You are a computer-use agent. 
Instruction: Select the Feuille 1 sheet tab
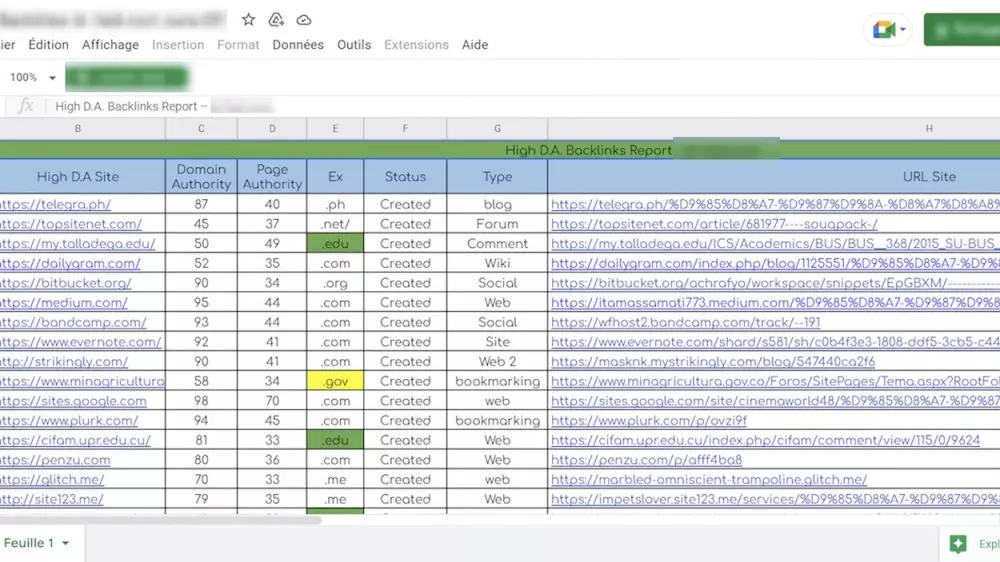[x=29, y=543]
